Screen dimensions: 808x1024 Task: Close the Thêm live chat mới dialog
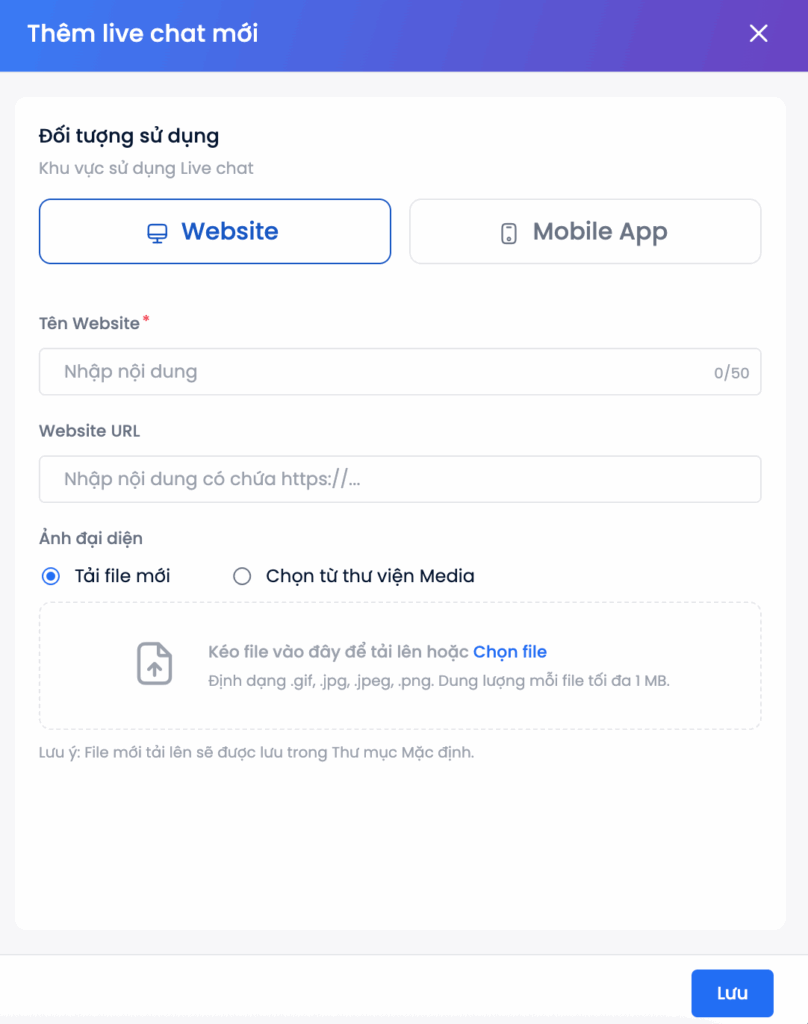click(758, 33)
